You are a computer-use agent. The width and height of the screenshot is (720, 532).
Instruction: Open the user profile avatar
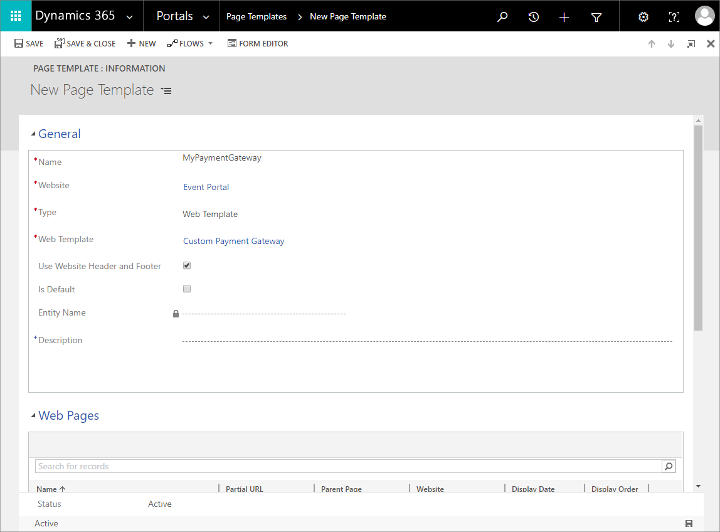[704, 16]
